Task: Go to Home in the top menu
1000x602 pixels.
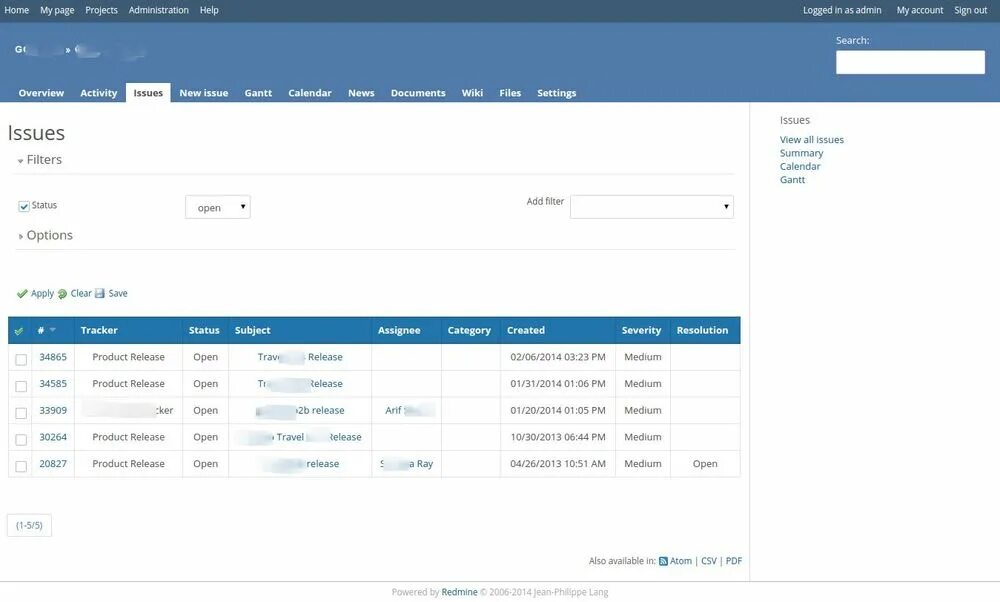Action: [17, 10]
